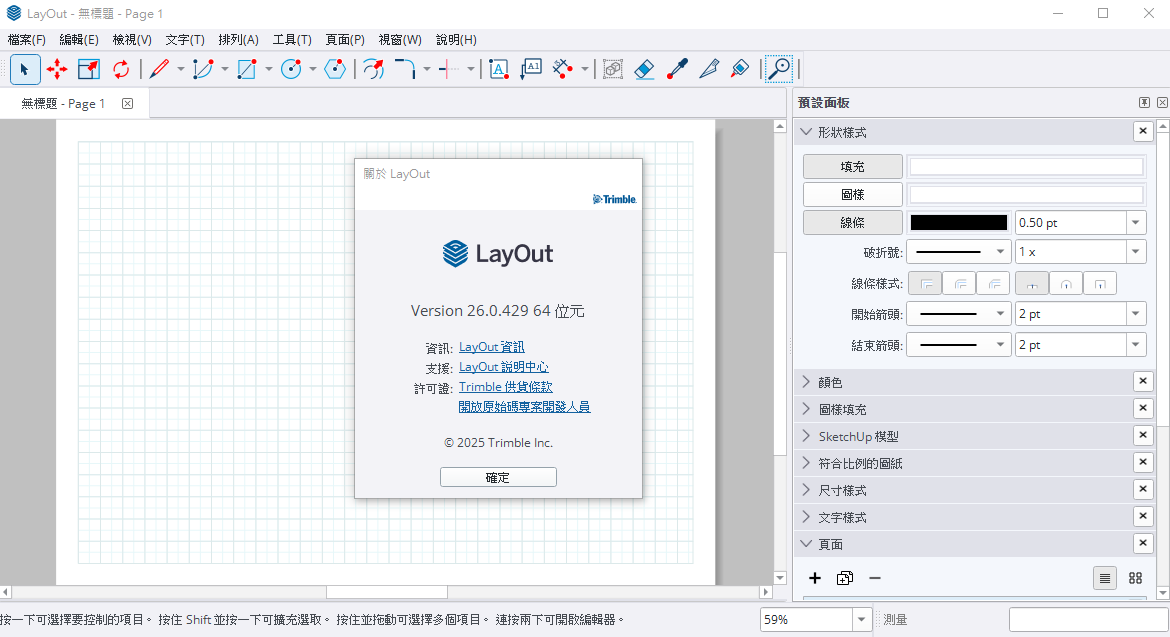This screenshot has width=1170, height=637.
Task: Select the 無標題 - Page 1 document tab
Action: [63, 104]
